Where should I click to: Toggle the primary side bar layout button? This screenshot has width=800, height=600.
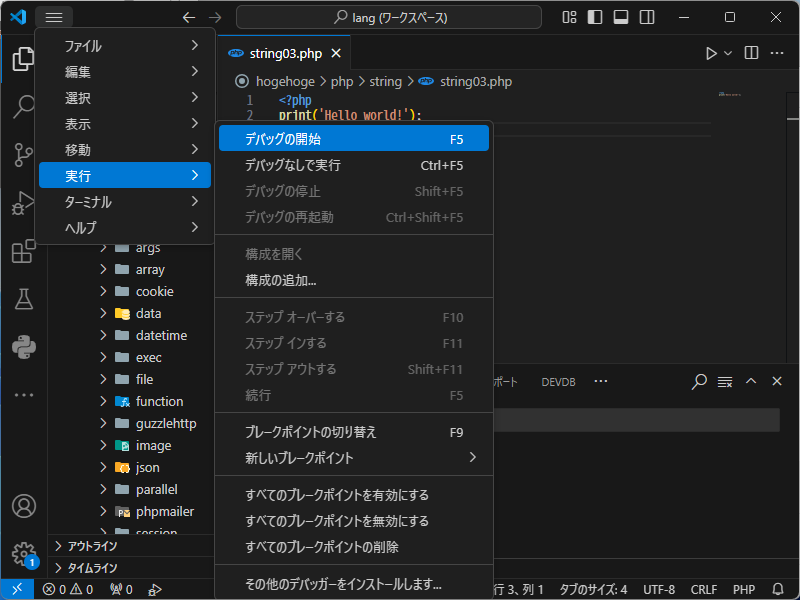595,17
